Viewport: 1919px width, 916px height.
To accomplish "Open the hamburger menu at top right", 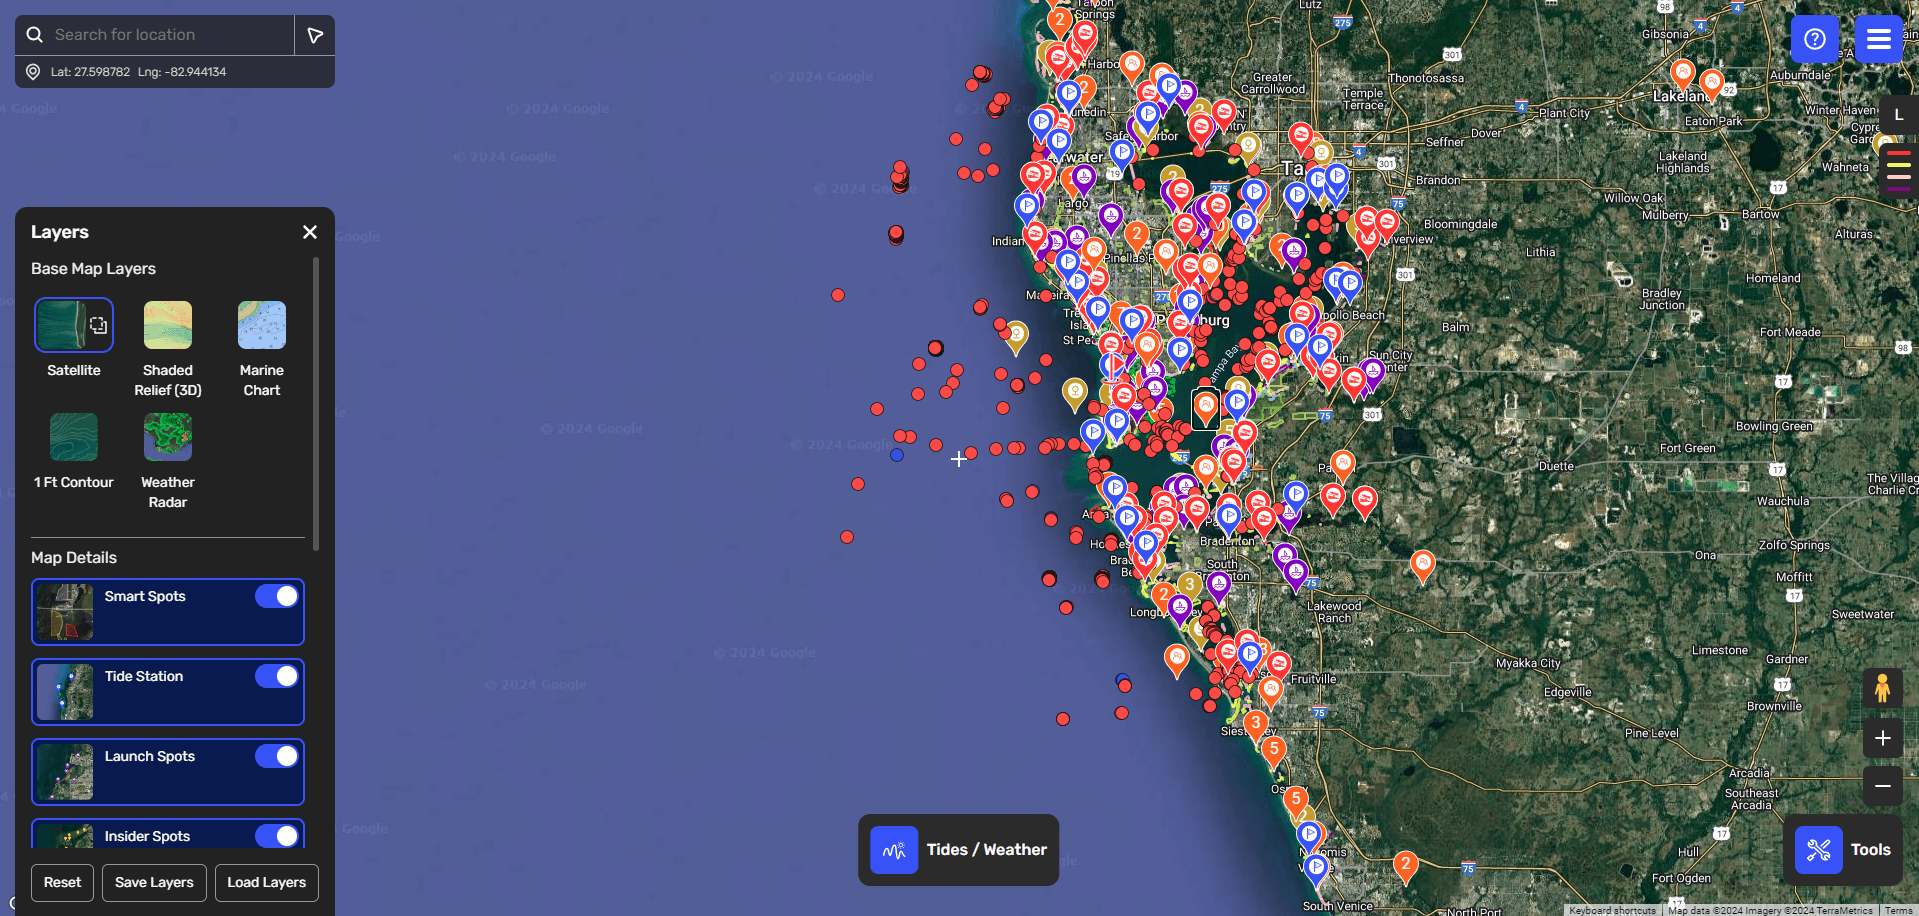I will (x=1878, y=39).
